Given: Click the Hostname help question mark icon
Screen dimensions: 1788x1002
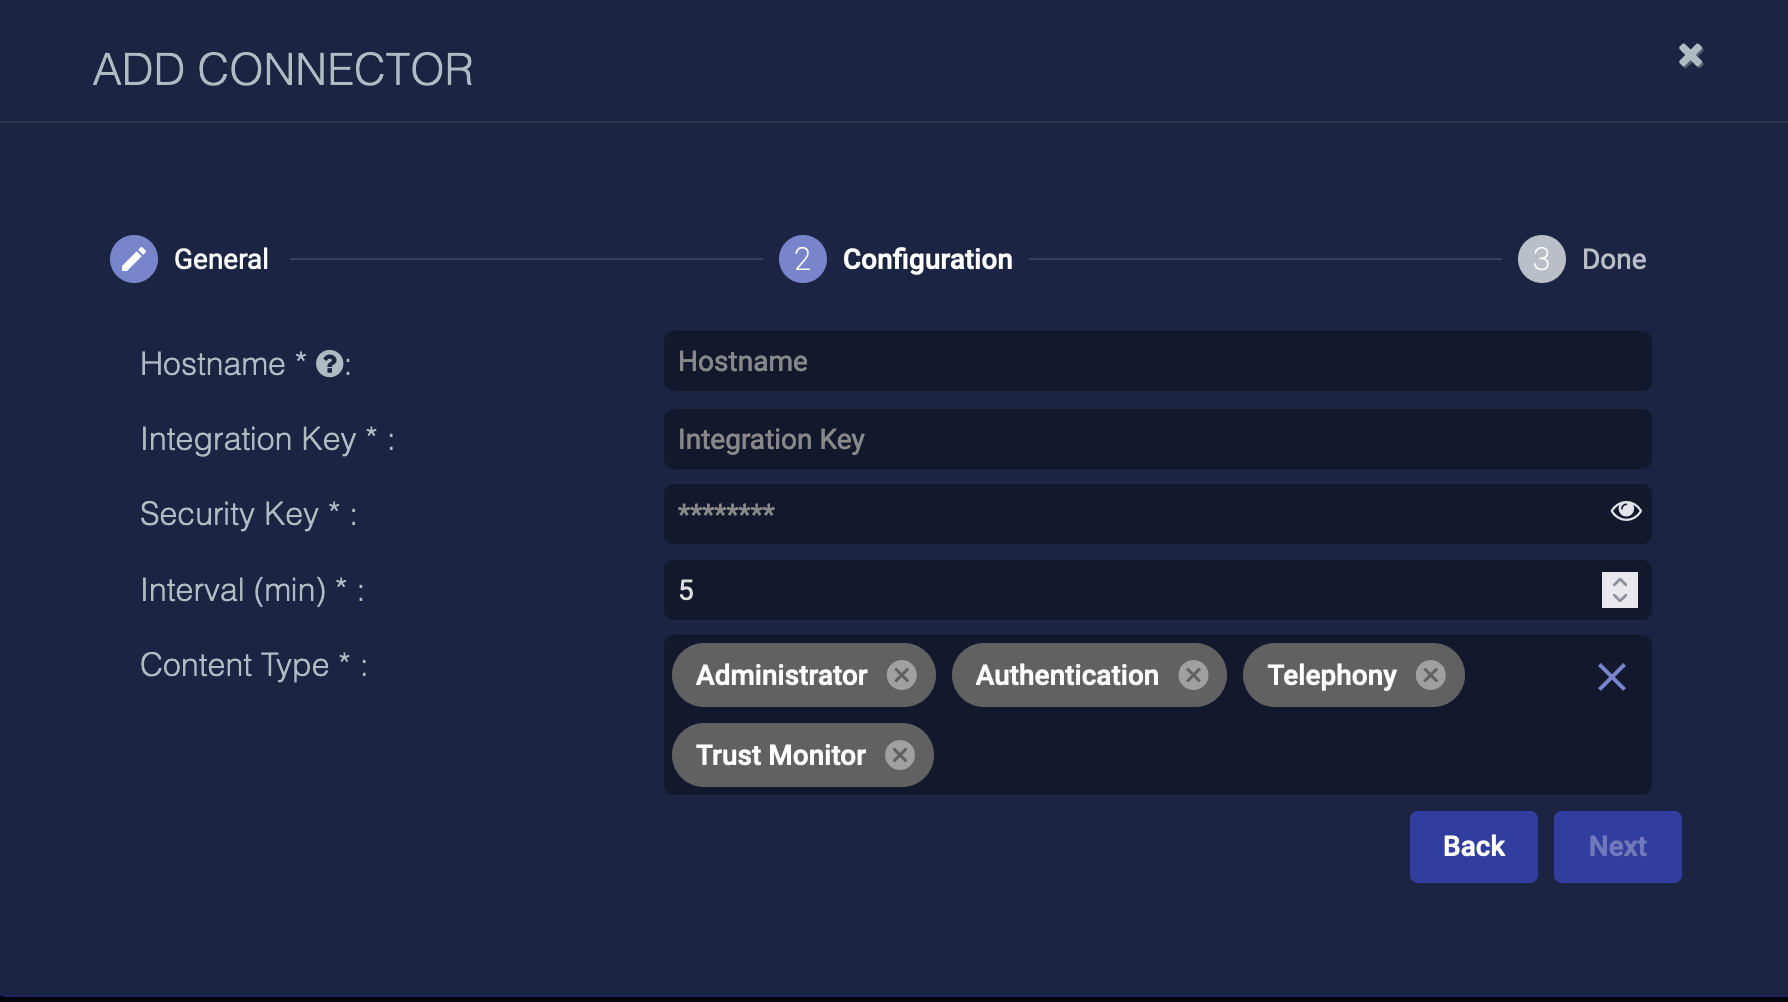Looking at the screenshot, I should [x=329, y=364].
